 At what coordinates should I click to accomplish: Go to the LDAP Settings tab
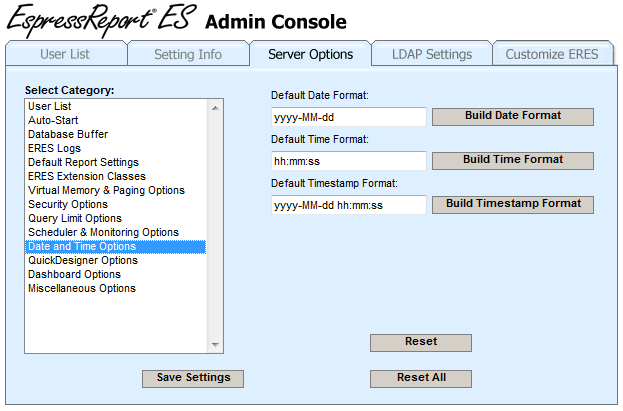click(432, 54)
